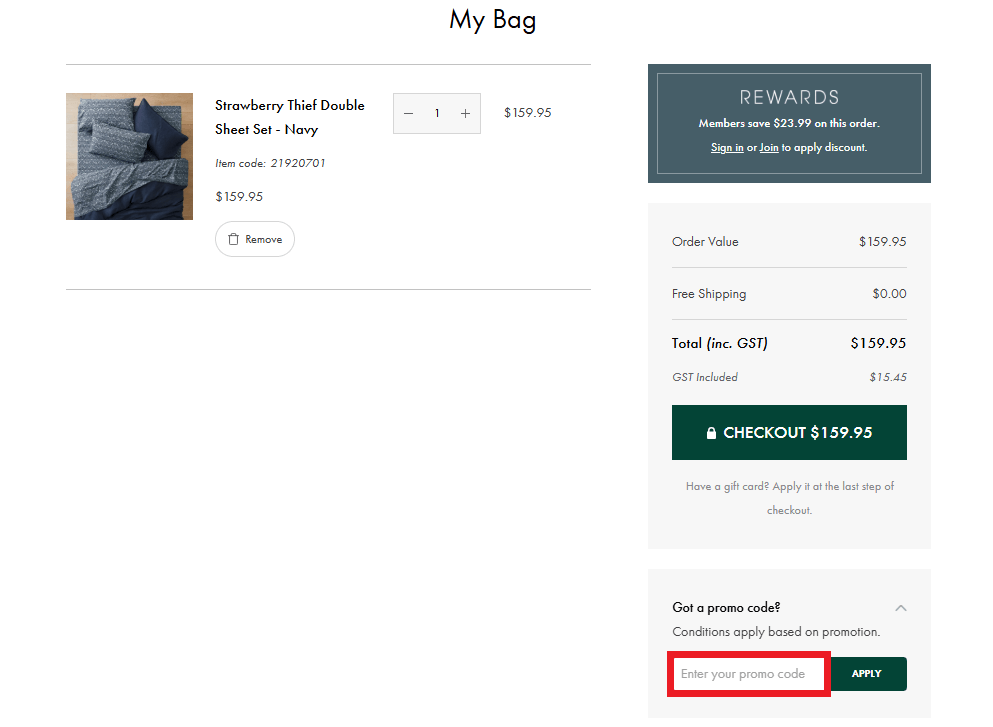This screenshot has height=727, width=993.
Task: Increase quantity with the plus icon
Action: coord(465,114)
